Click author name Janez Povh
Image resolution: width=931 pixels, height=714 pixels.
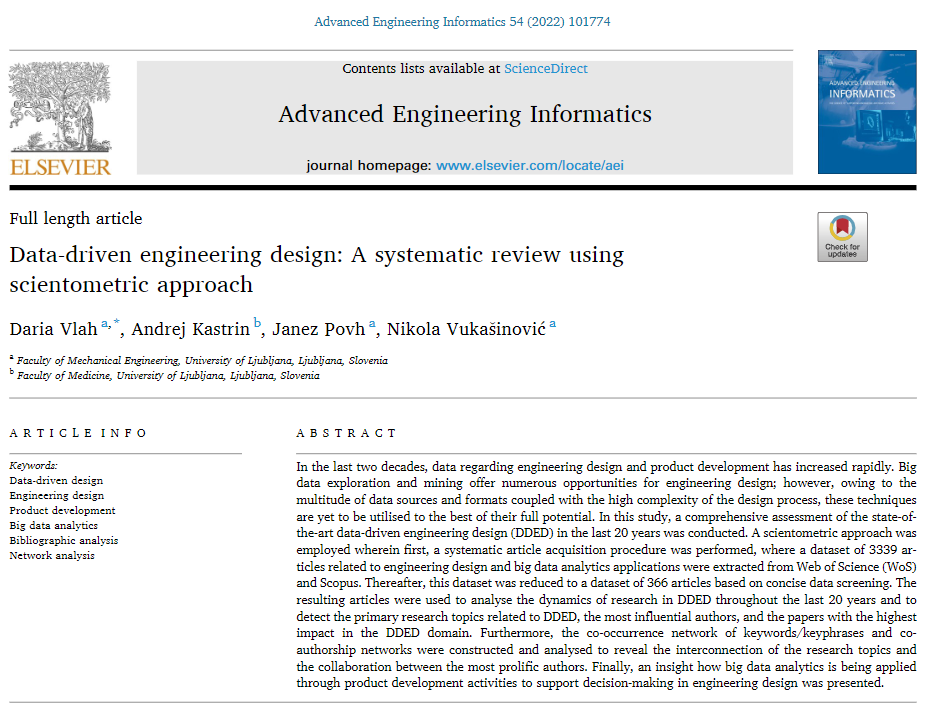318,329
